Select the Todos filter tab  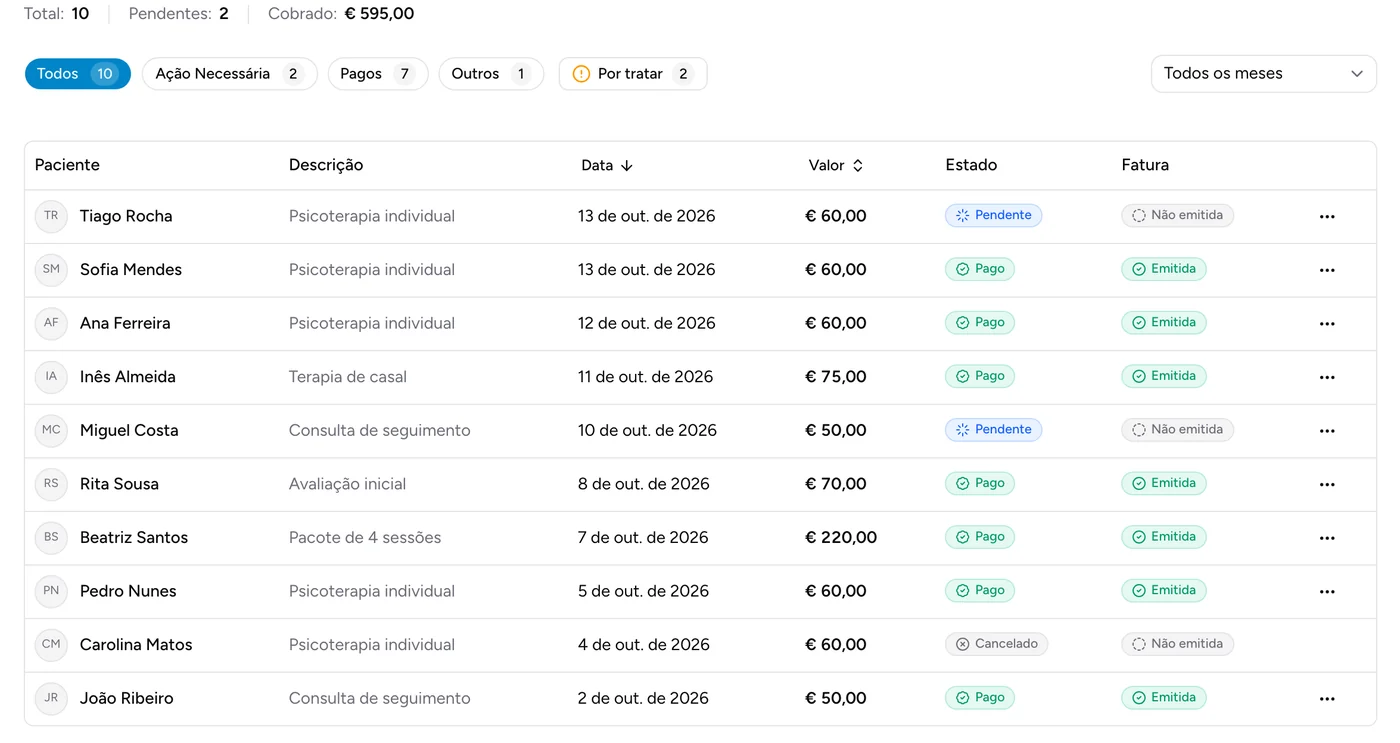coord(78,74)
